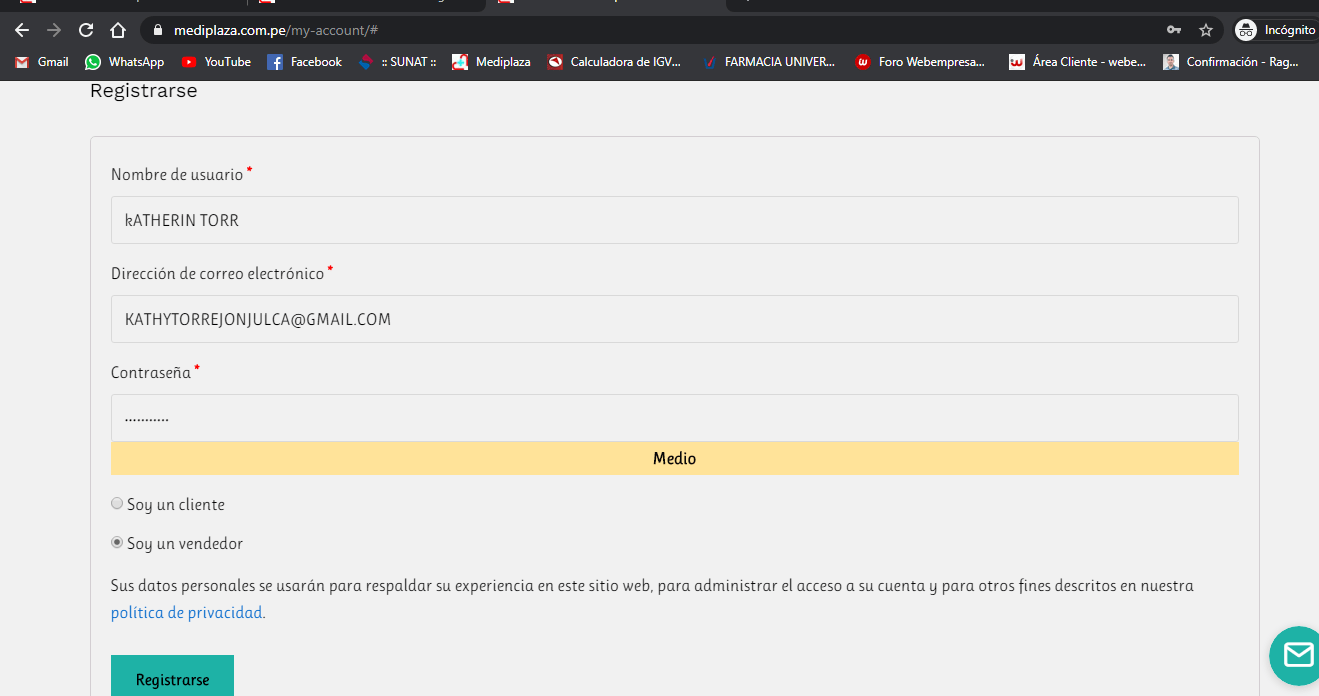The height and width of the screenshot is (696, 1319).
Task: Click the Dirección de correo electrónico label
Action: 218,273
